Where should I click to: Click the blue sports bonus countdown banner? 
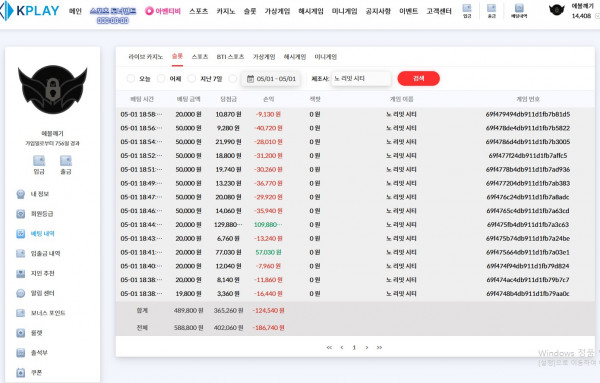click(112, 15)
